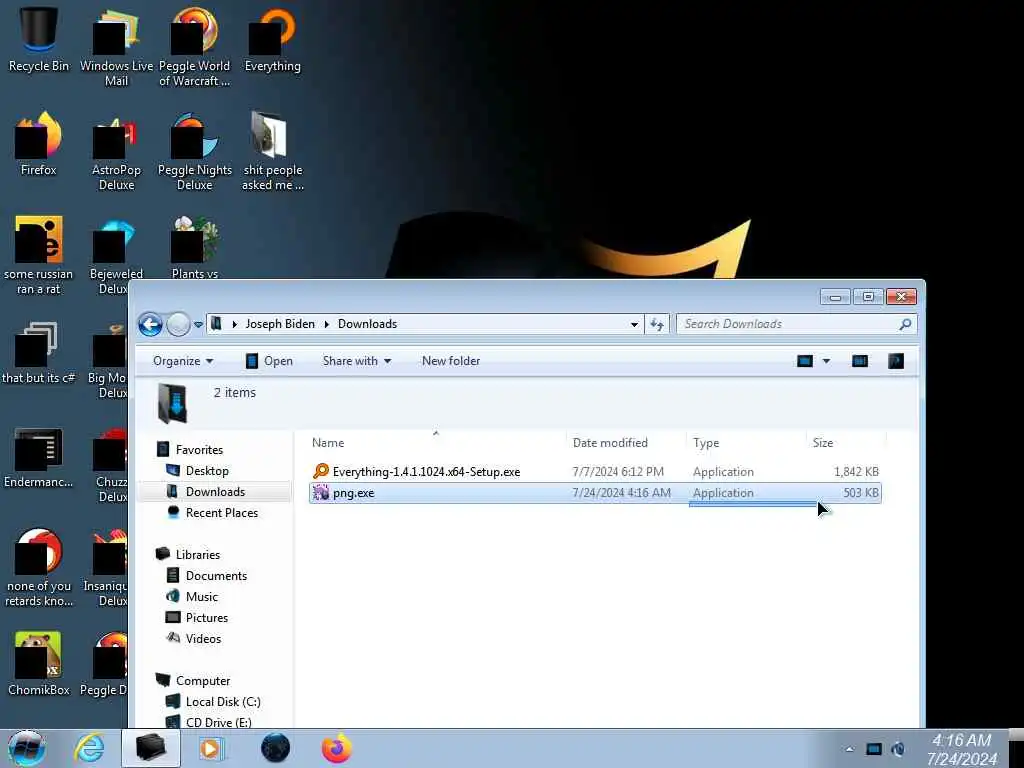The image size is (1024, 768).
Task: Sort by the Size column header
Action: 846,443
